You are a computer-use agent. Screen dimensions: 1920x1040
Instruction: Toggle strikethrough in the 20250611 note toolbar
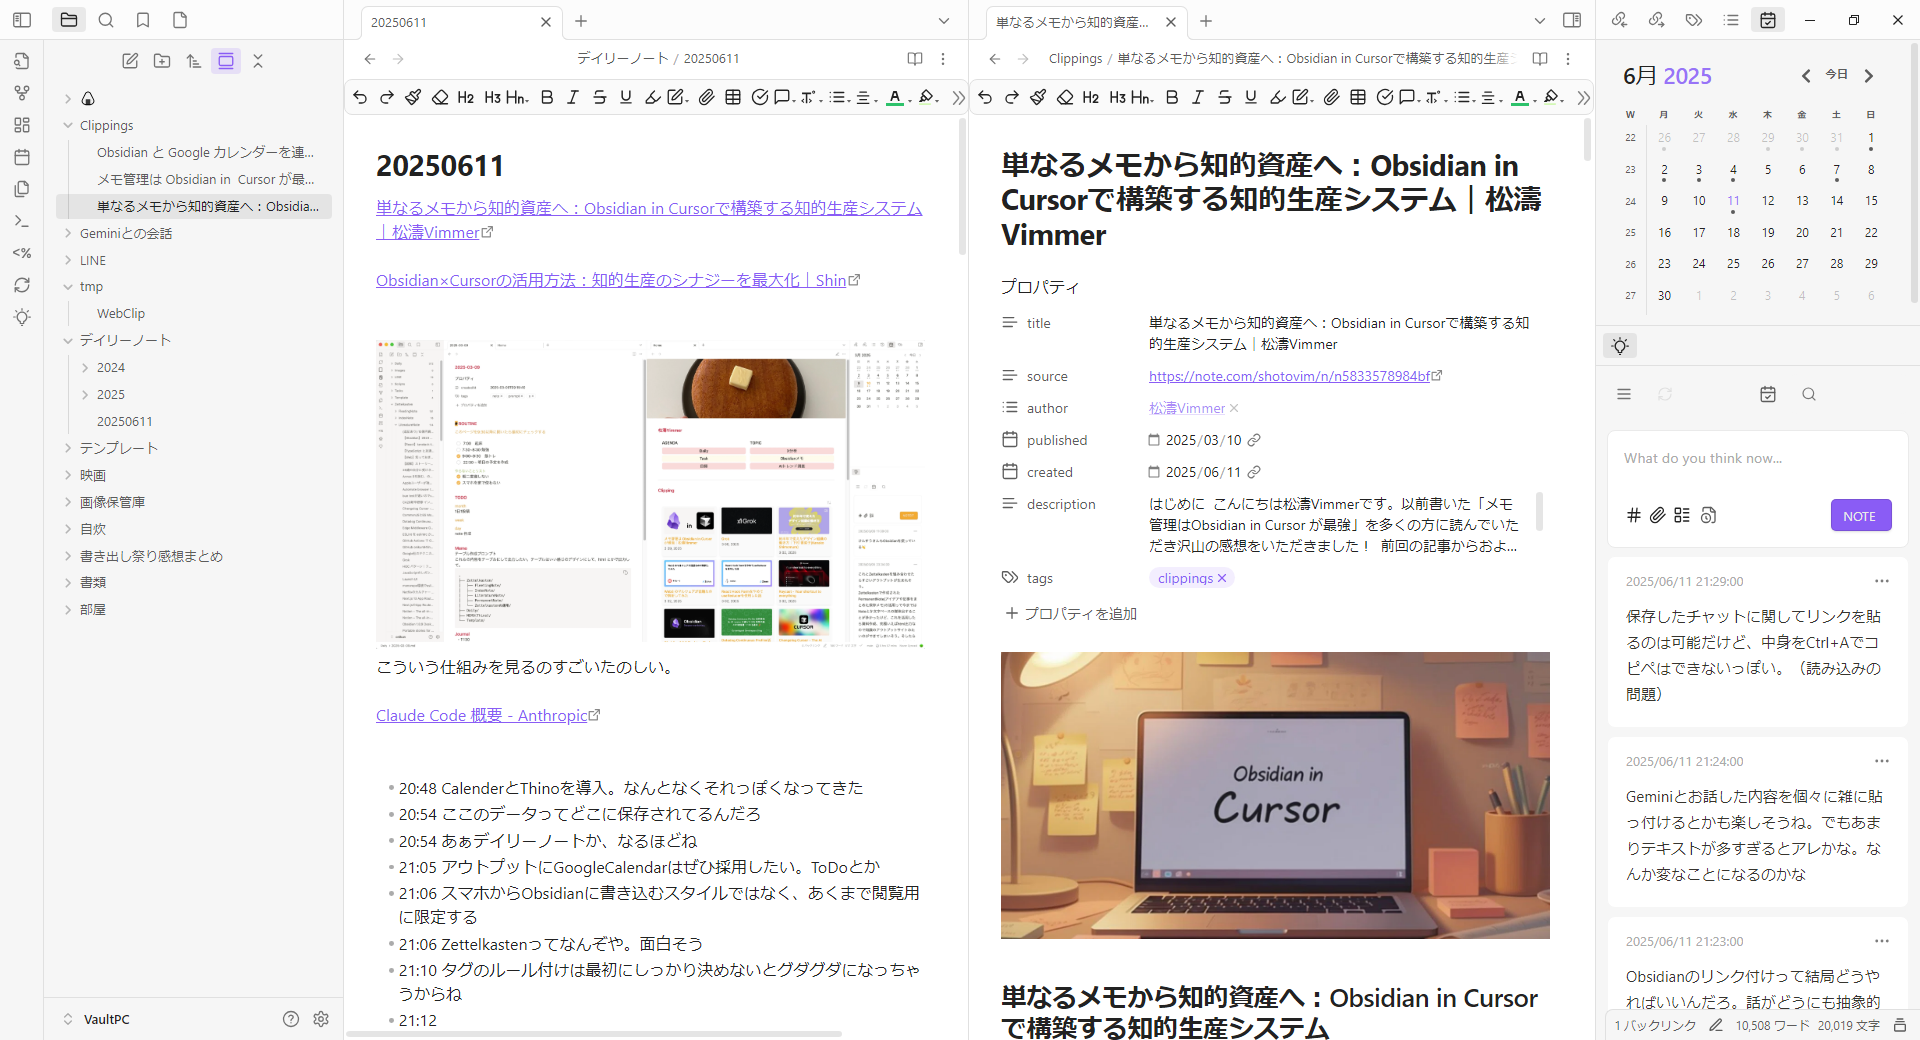[x=600, y=97]
